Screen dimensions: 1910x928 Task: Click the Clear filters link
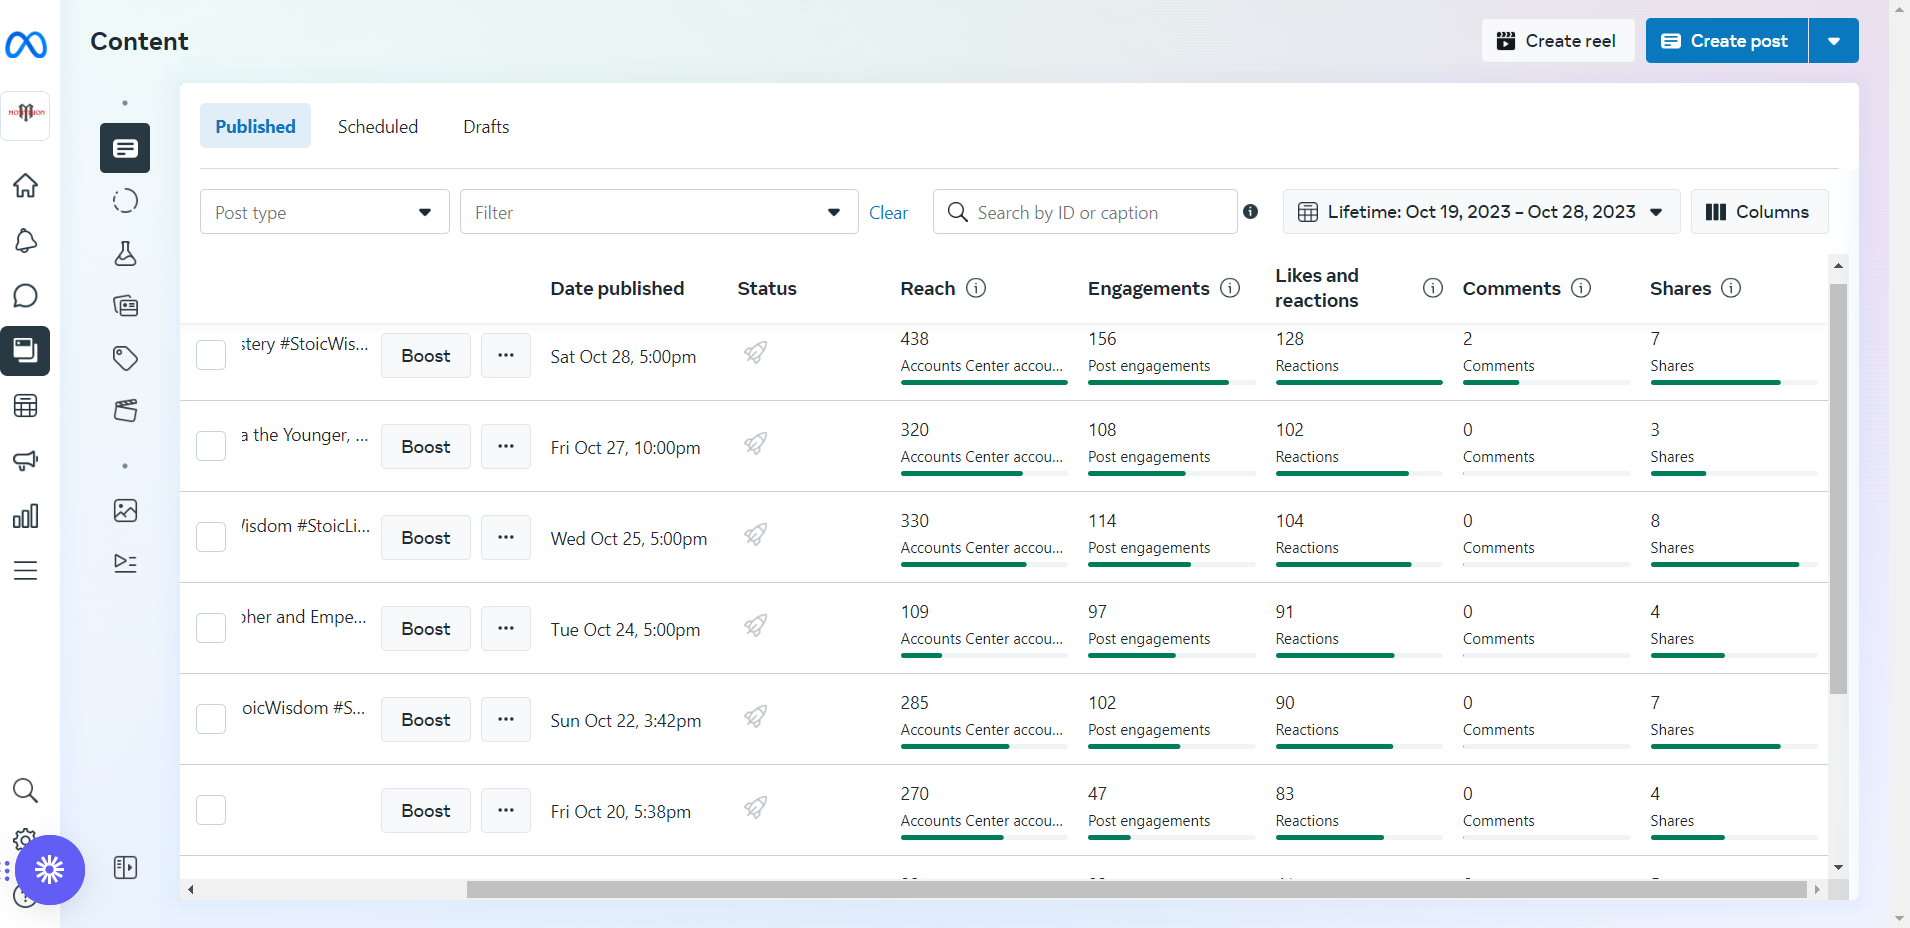click(888, 212)
